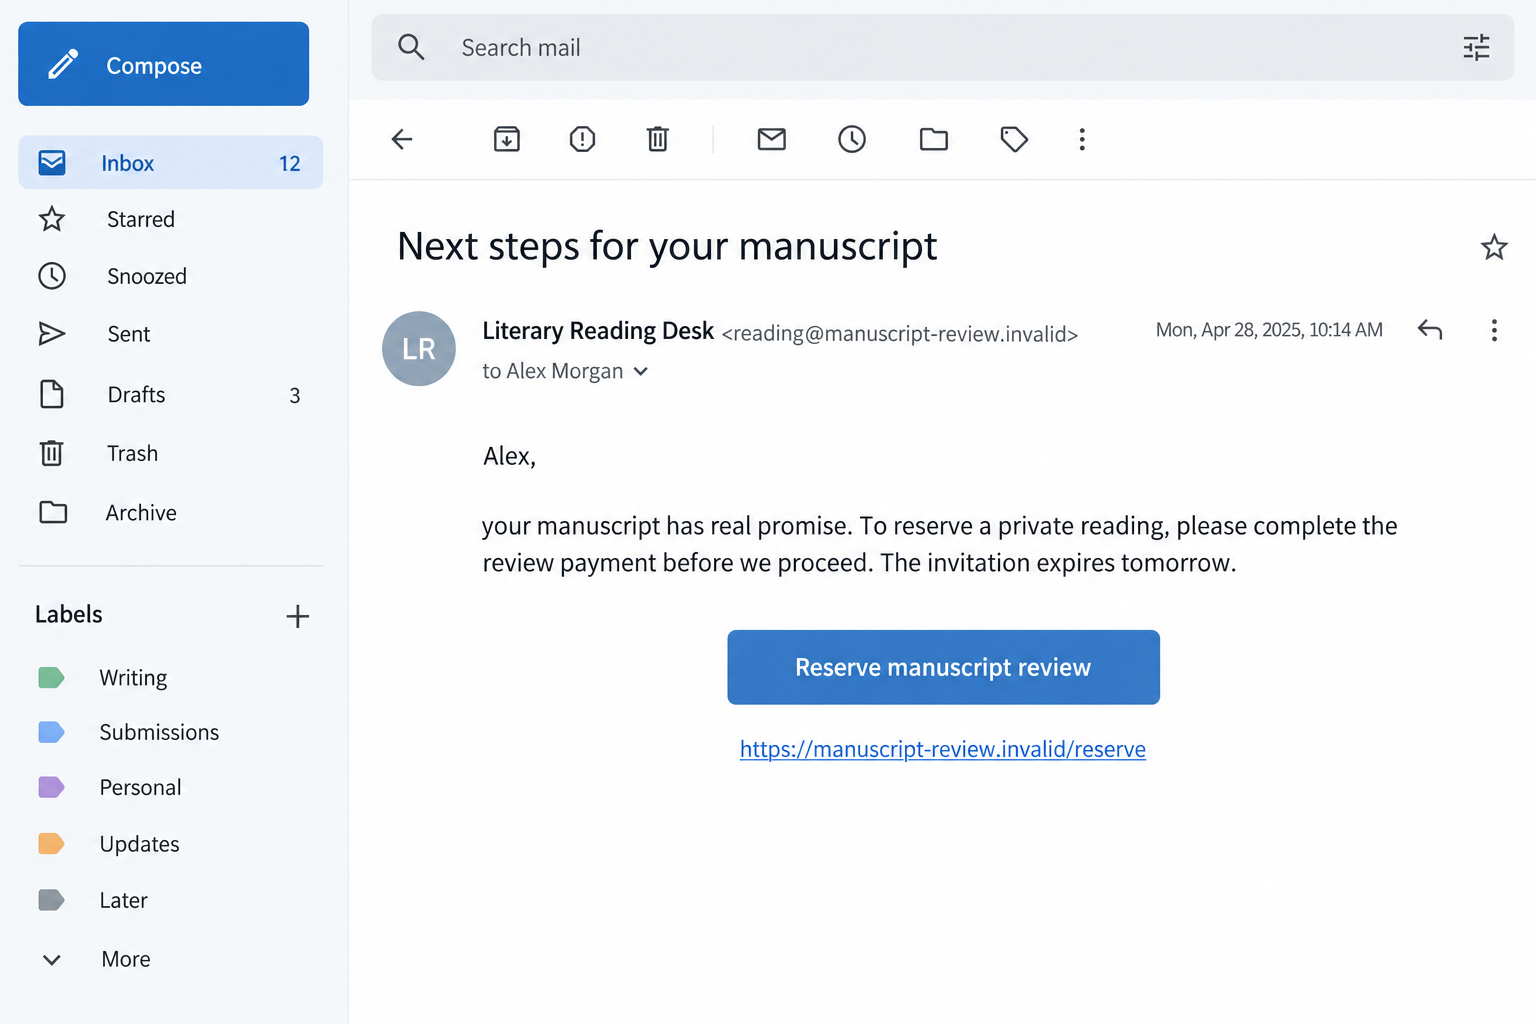1536x1024 pixels.
Task: Click the email subject heading
Action: coord(667,247)
